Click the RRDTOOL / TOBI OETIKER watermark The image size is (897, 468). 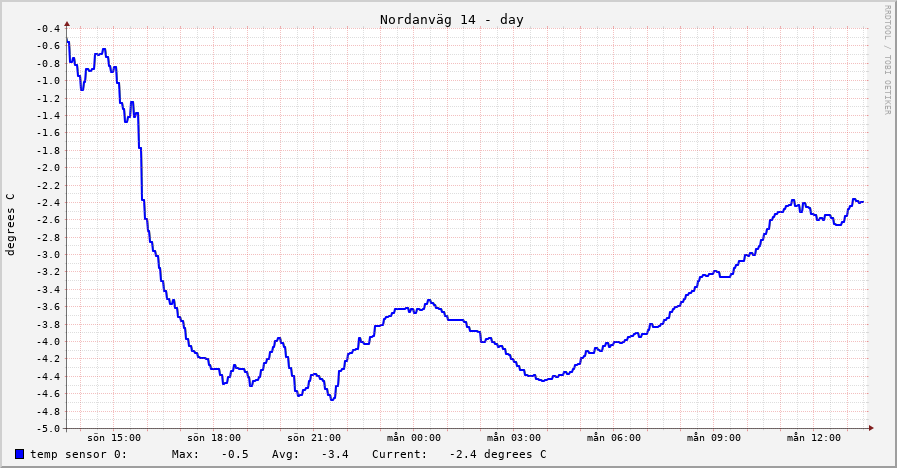(x=886, y=60)
